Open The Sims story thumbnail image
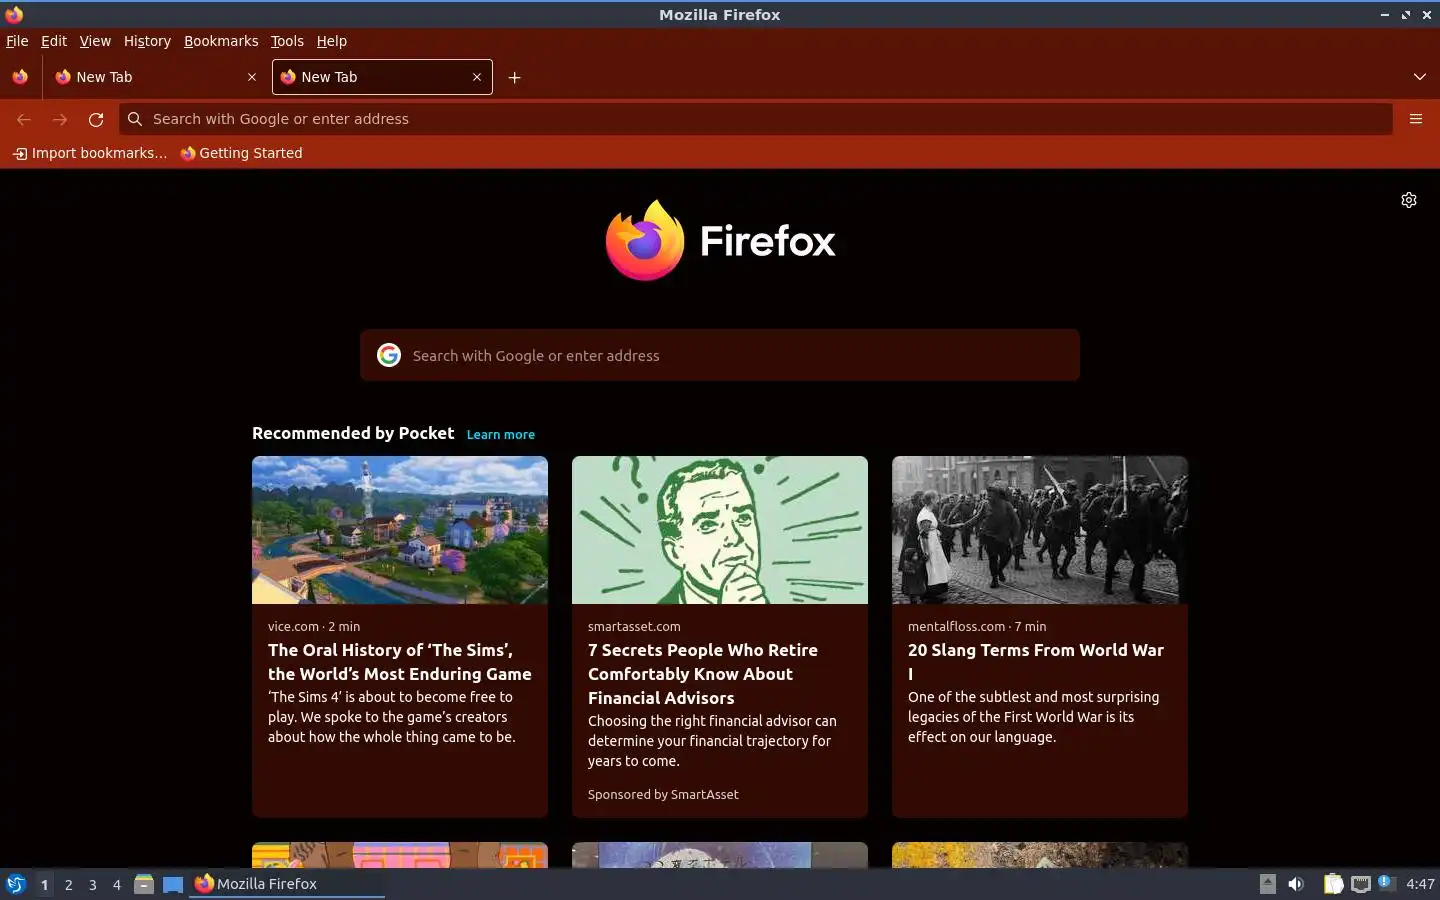The height and width of the screenshot is (900, 1440). [x=400, y=530]
